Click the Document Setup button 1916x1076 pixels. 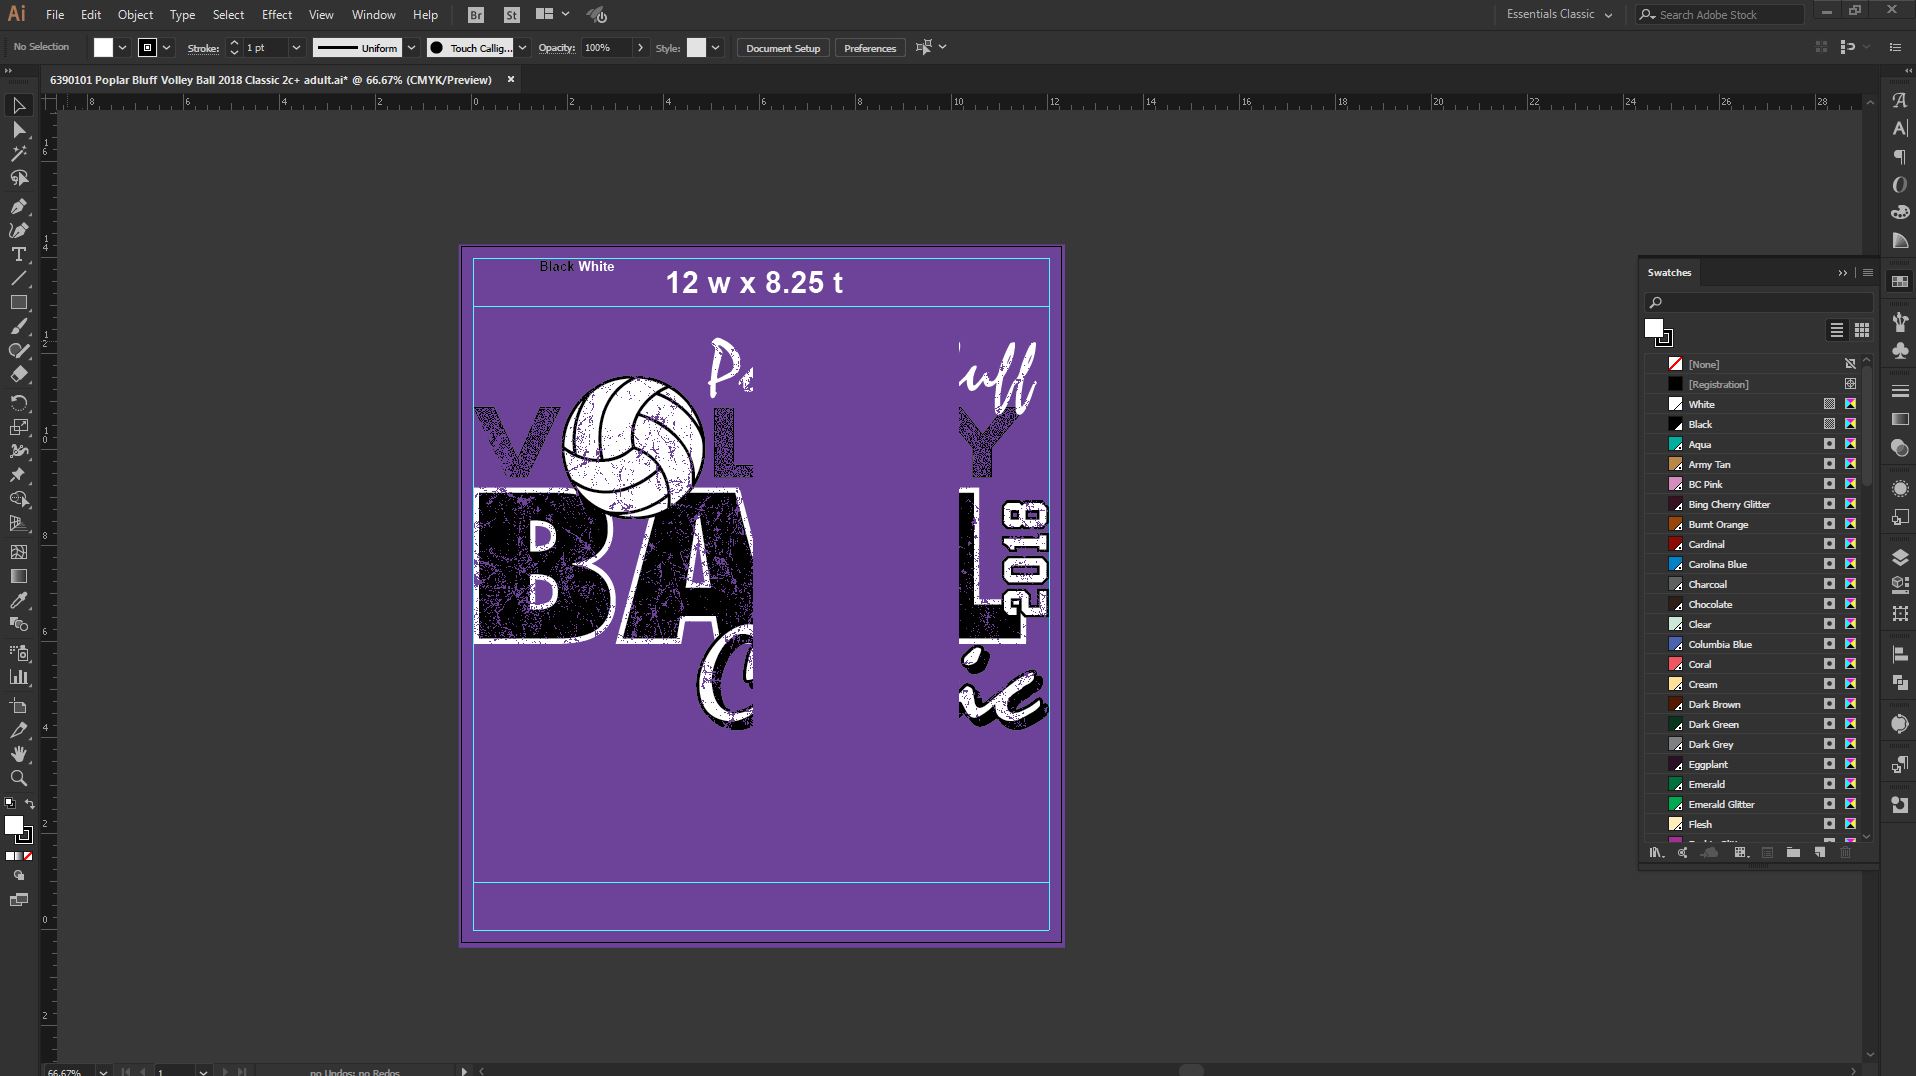point(782,47)
